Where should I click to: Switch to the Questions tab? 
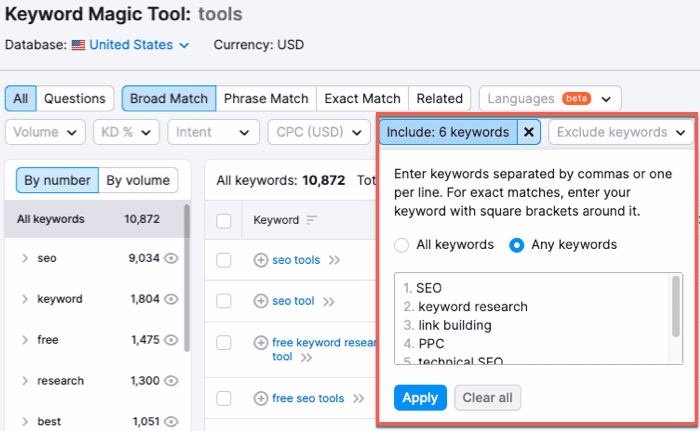click(x=75, y=99)
